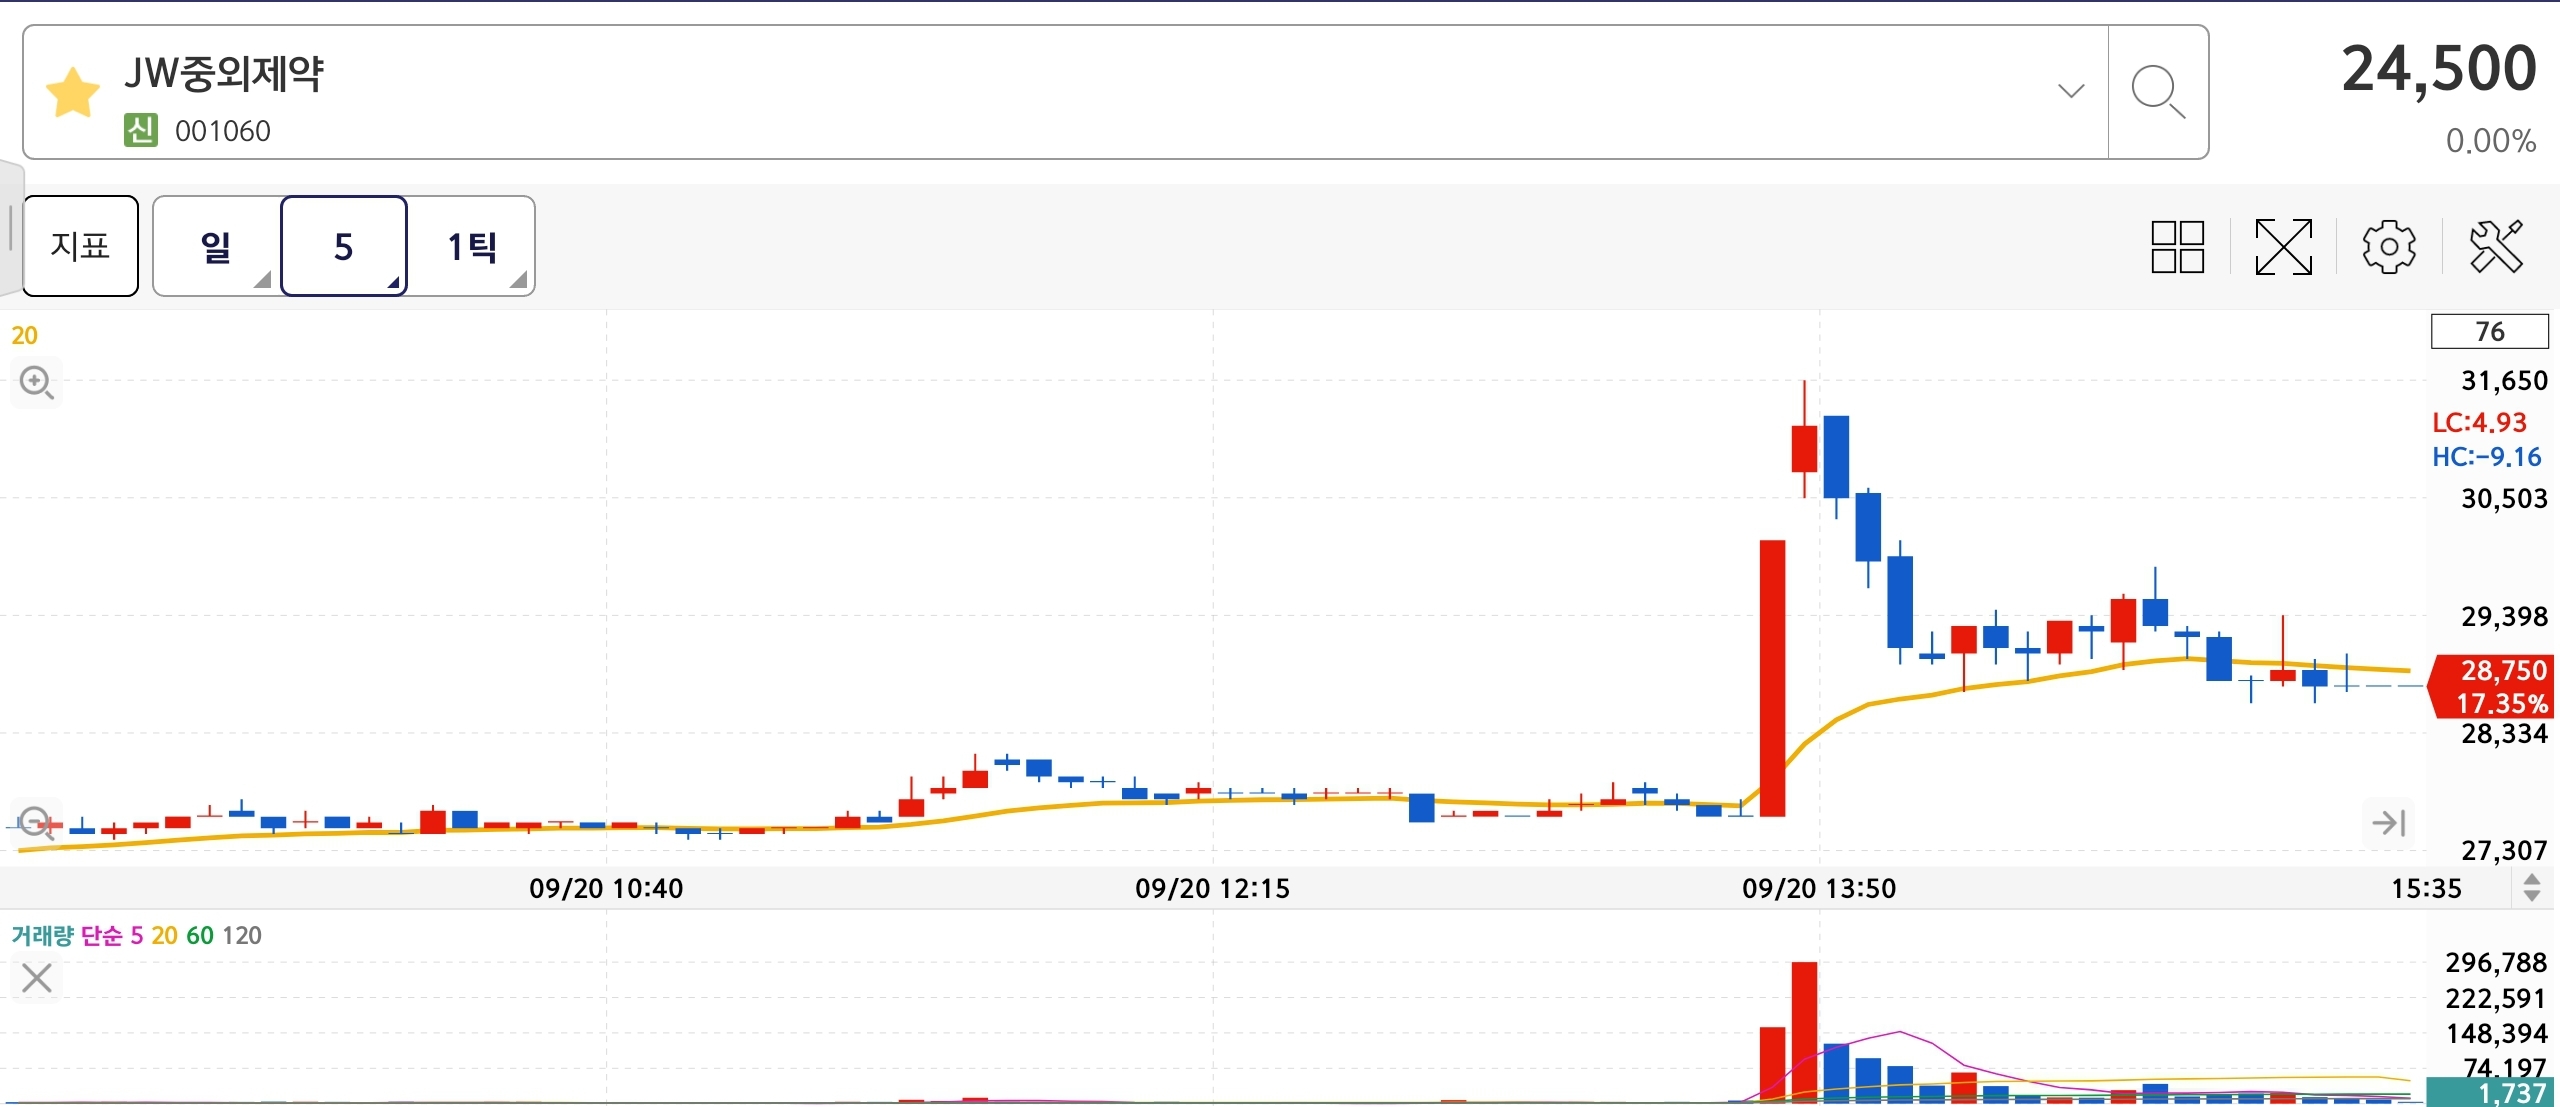
Task: Open chart settings gear
Action: 2389,247
